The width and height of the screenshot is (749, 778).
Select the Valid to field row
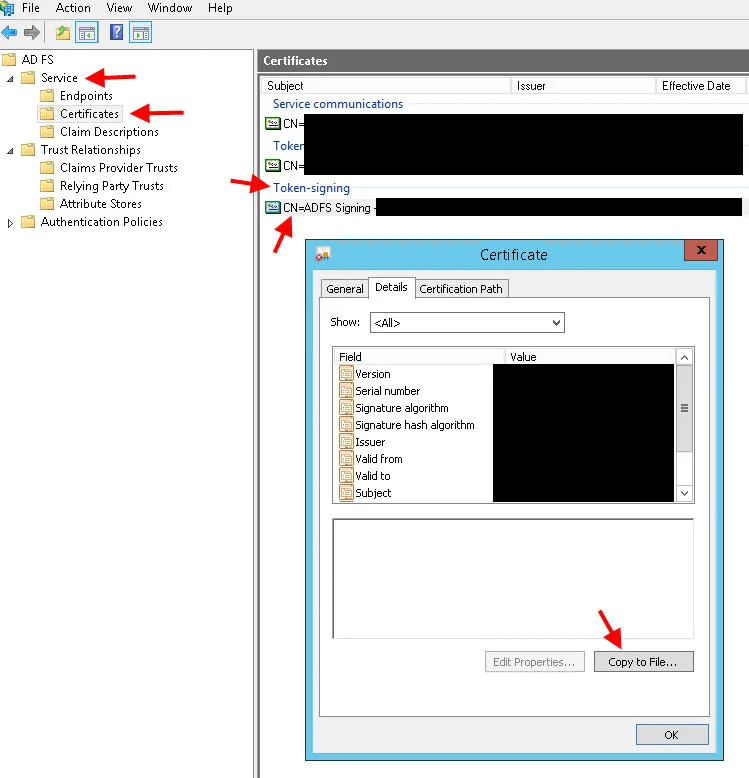pos(373,475)
